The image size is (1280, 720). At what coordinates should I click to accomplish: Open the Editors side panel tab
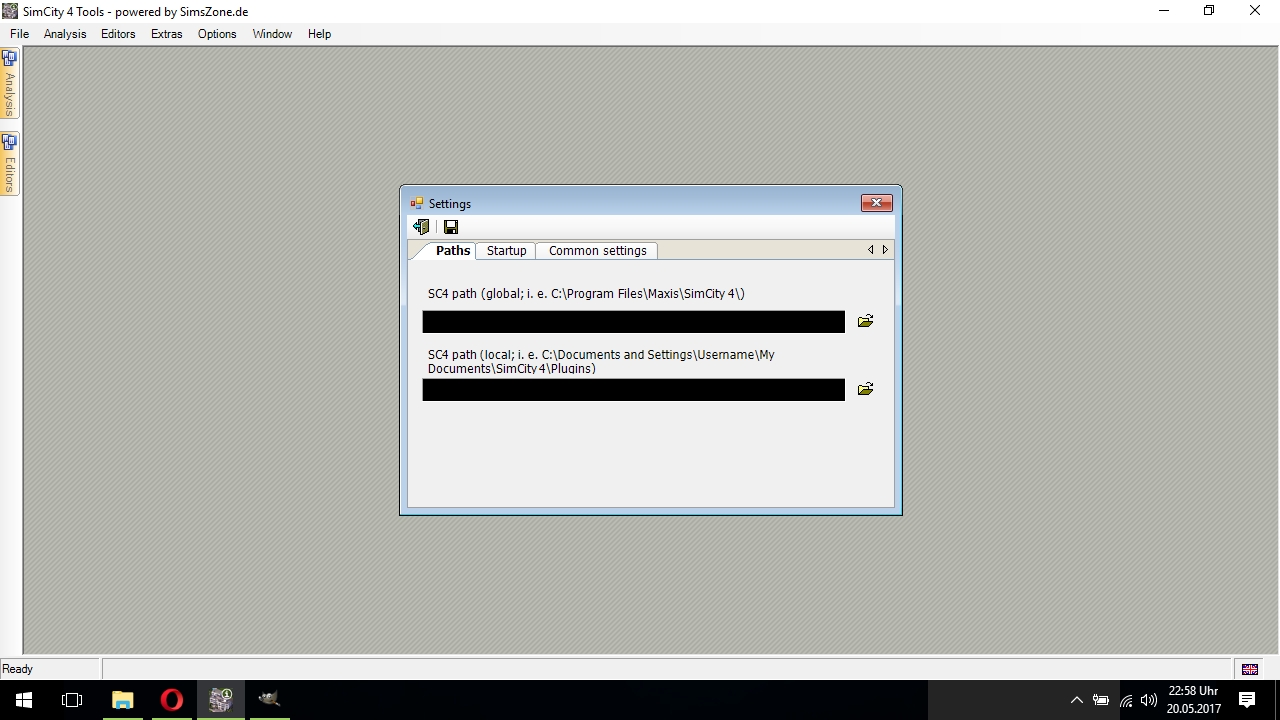(x=10, y=164)
